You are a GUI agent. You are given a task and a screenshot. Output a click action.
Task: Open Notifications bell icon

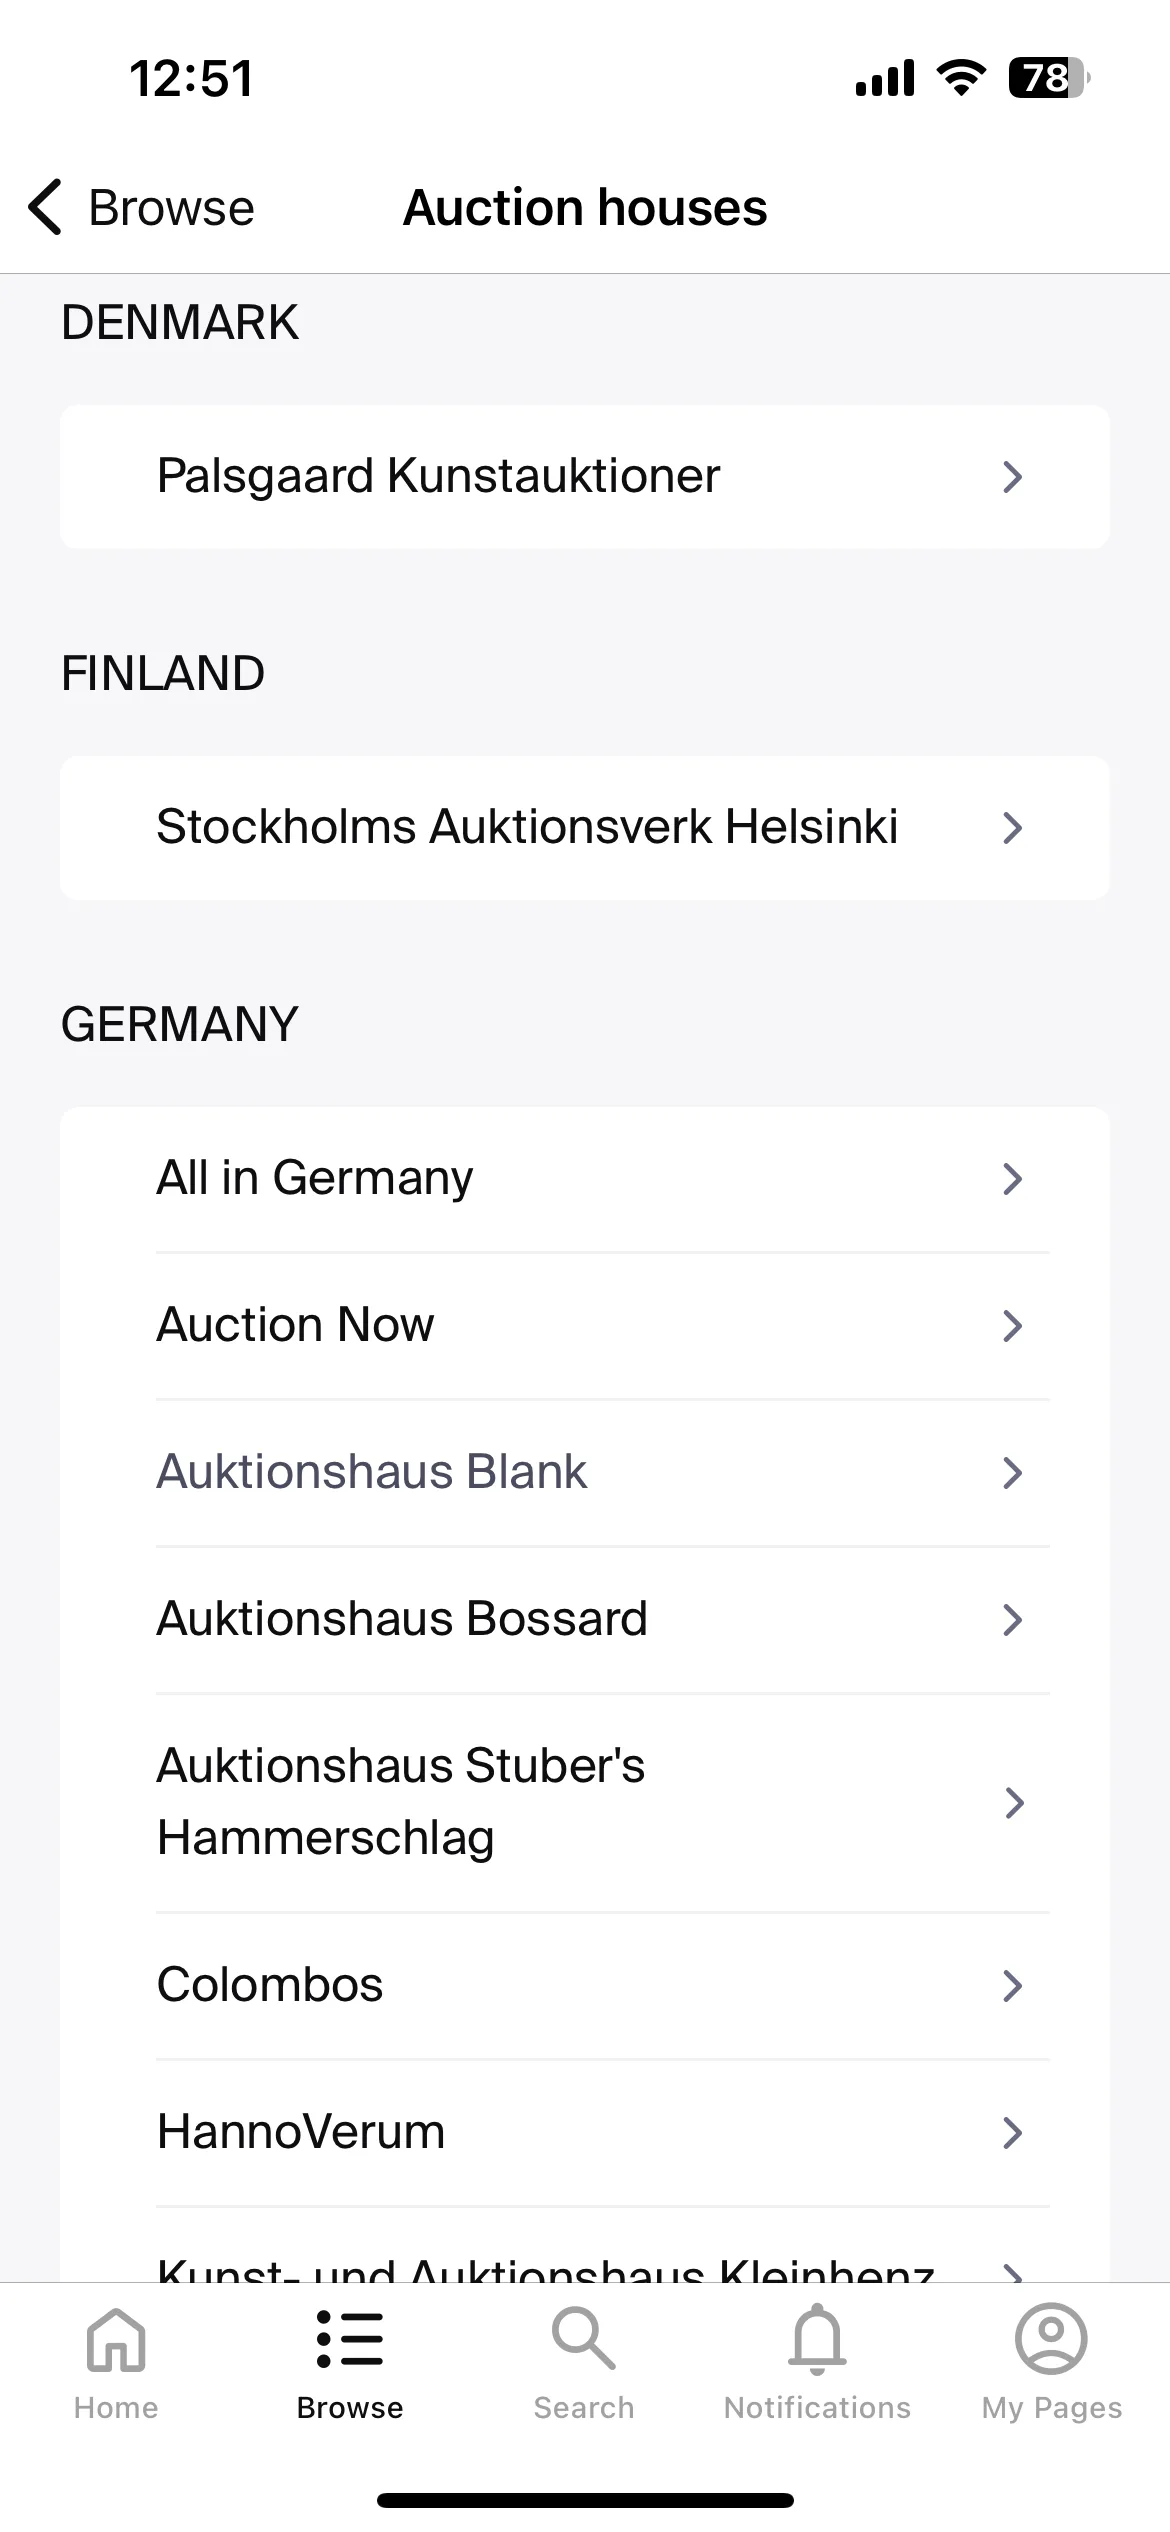pyautogui.click(x=817, y=2339)
